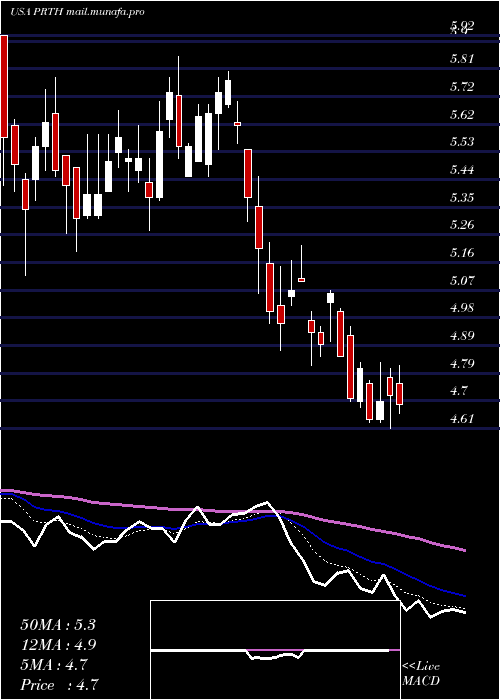The image size is (500, 700).
Task: Click the 5.44 price axis label
Action: 462,170
